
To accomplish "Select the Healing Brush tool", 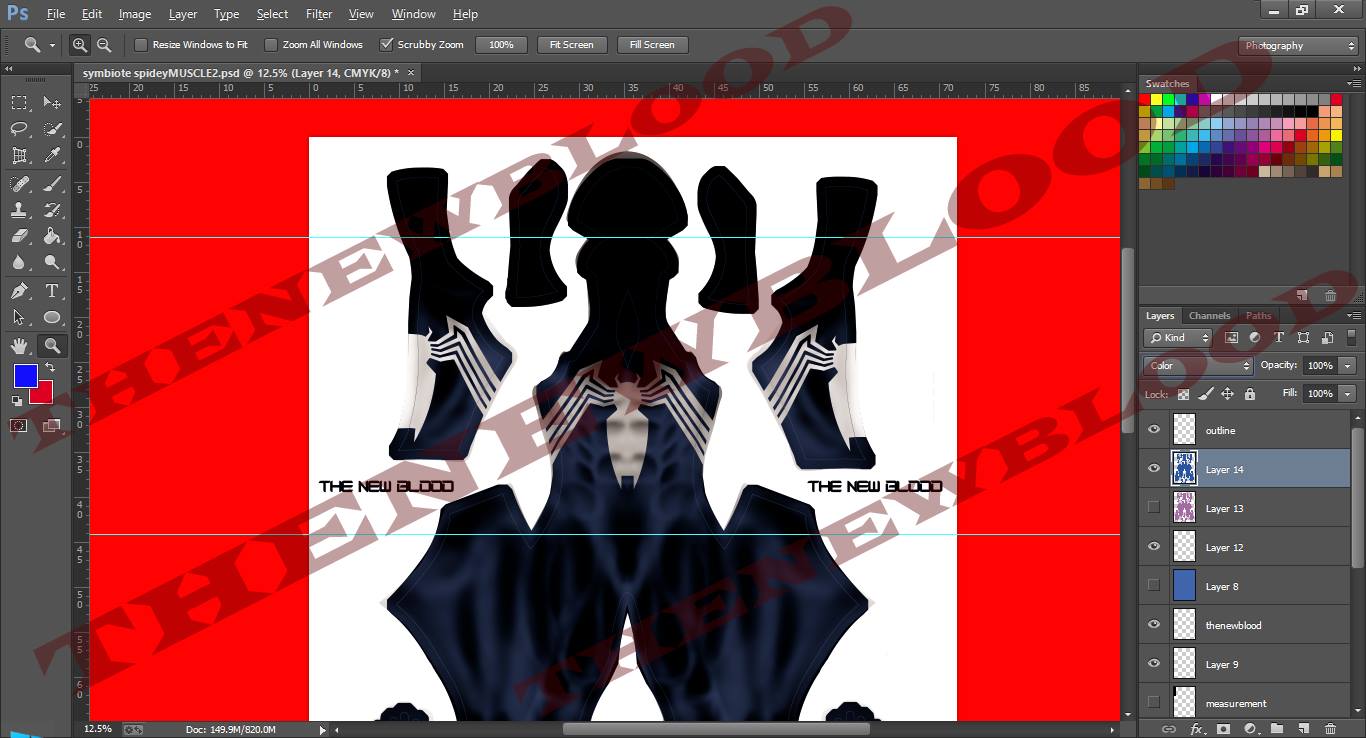I will 19,184.
